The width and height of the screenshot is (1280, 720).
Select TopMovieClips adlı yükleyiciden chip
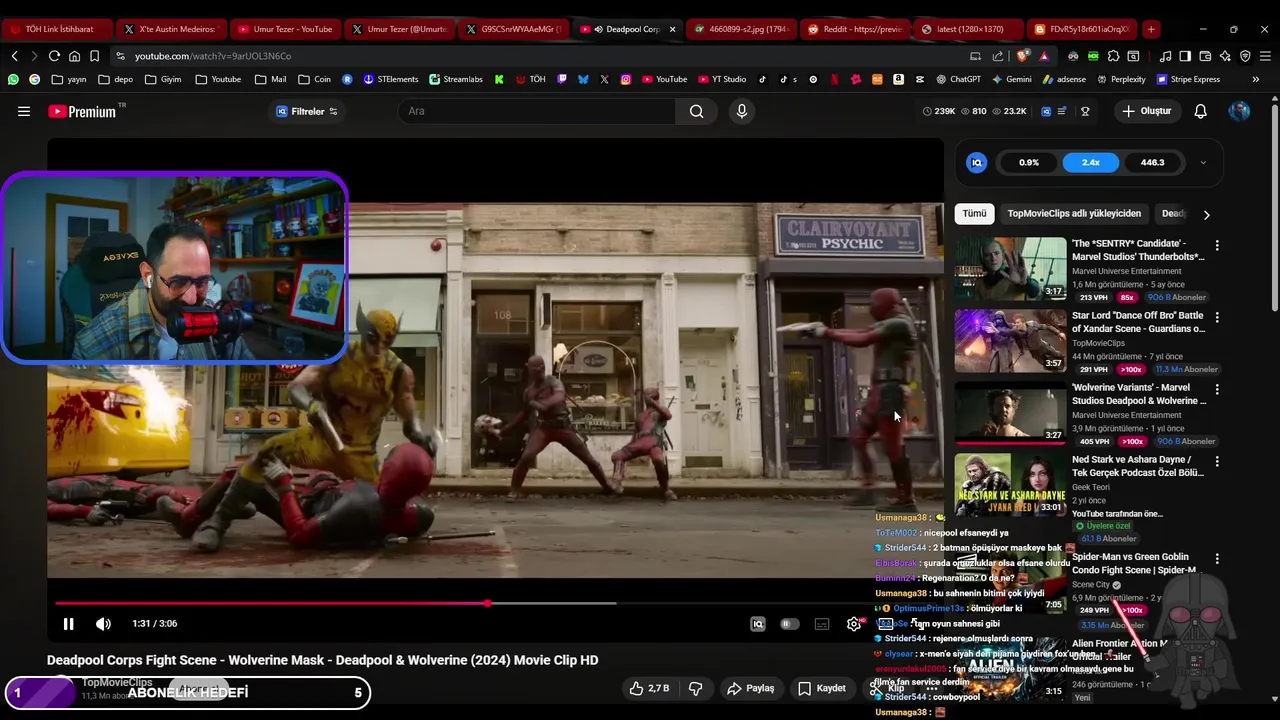click(x=1074, y=213)
